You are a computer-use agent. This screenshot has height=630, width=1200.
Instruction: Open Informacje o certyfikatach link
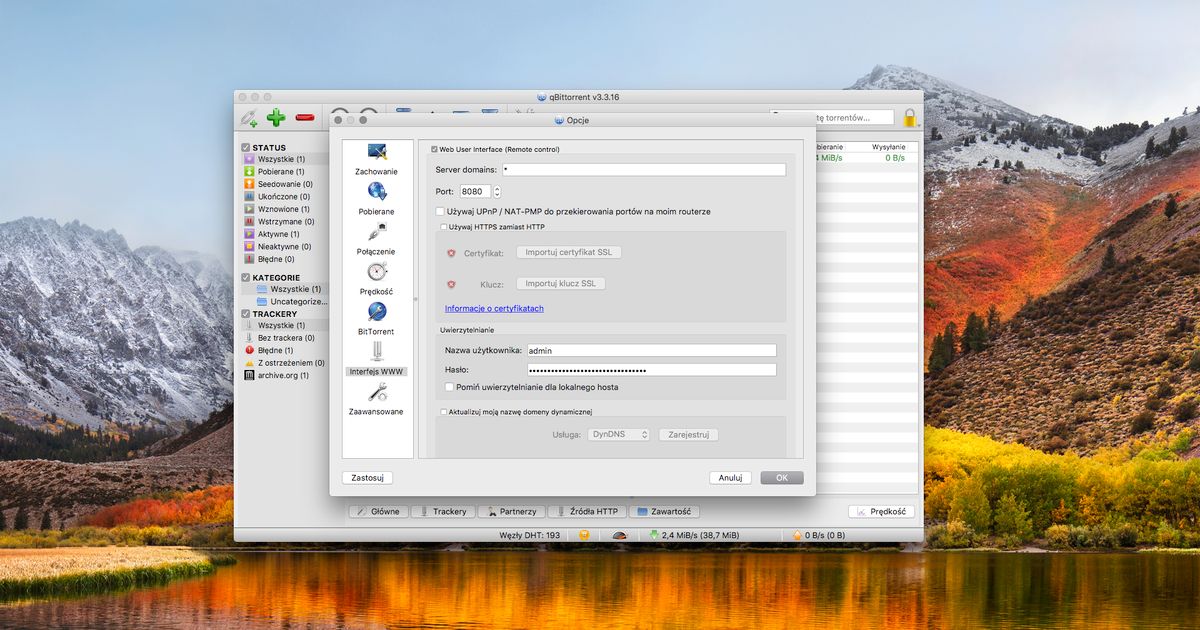point(493,308)
